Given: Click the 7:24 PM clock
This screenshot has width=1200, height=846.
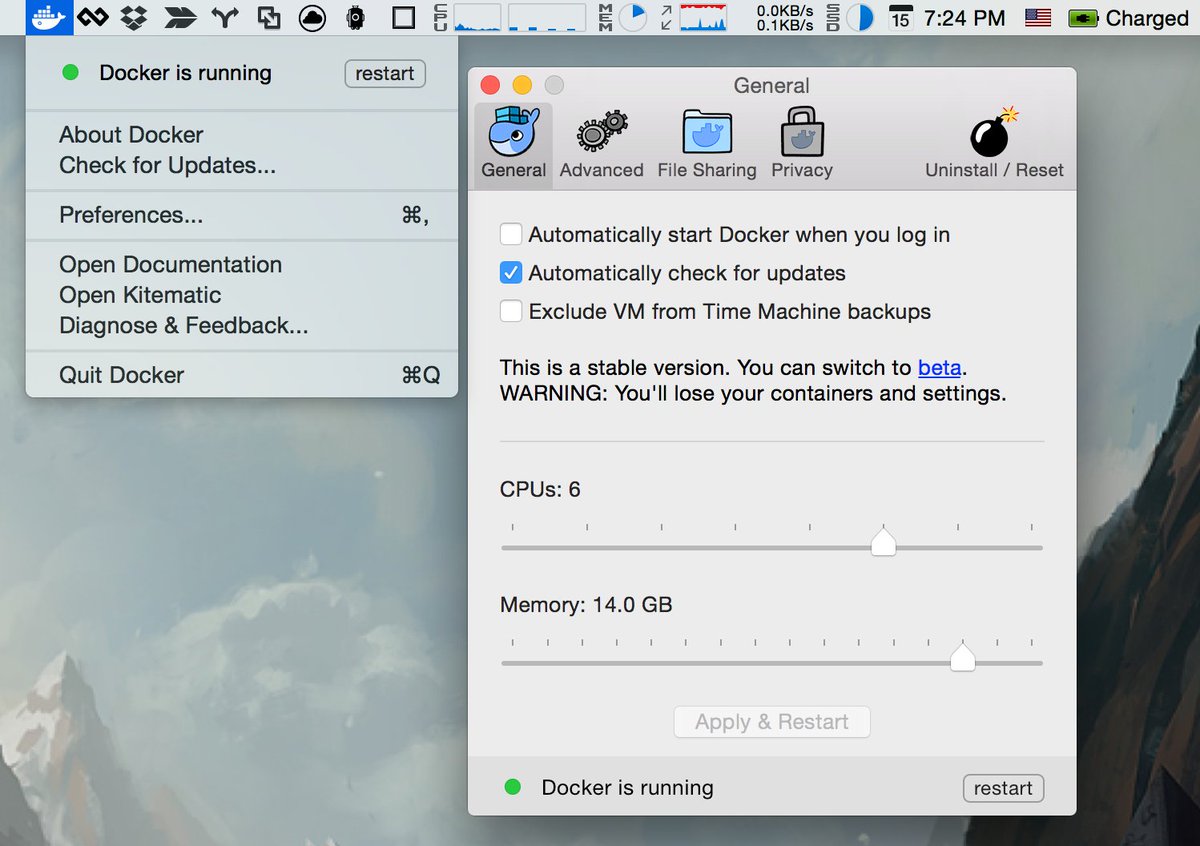Looking at the screenshot, I should point(966,17).
